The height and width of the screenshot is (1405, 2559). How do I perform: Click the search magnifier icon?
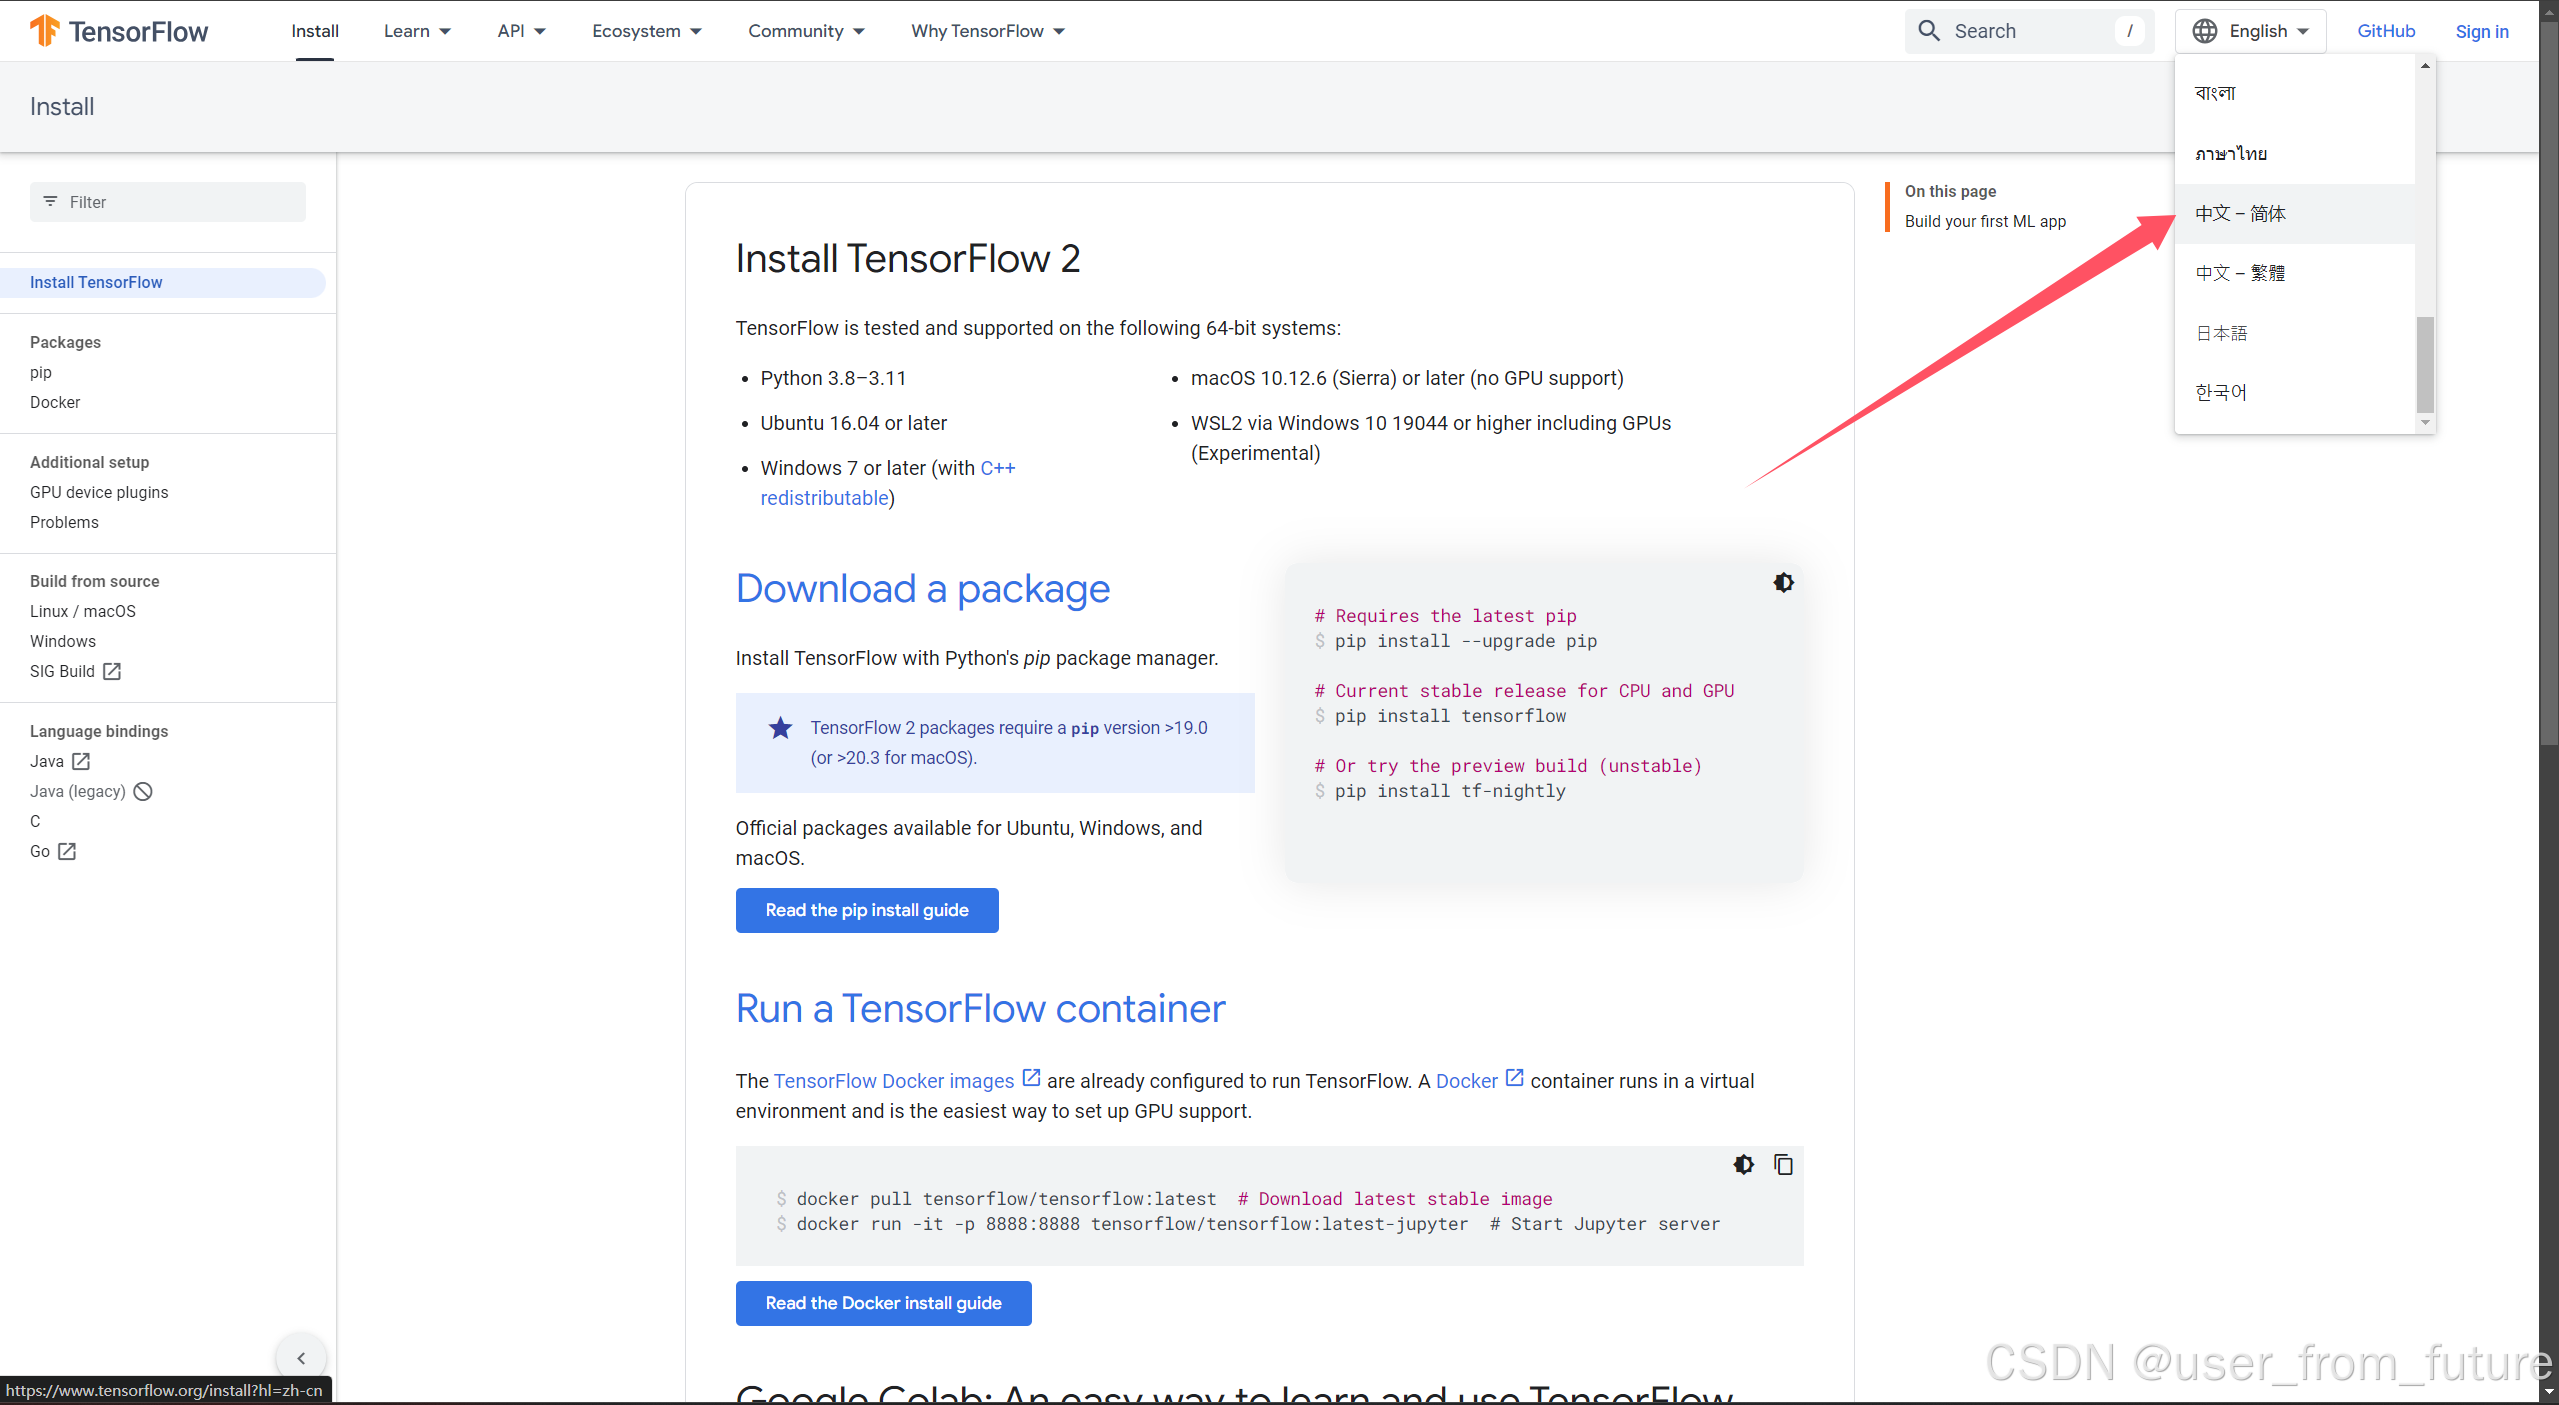[x=1929, y=31]
